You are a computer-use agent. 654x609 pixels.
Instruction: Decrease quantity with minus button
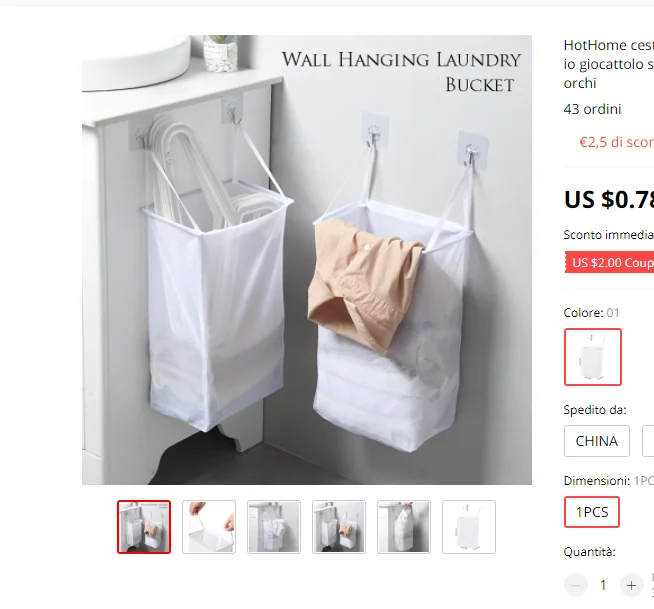576,585
